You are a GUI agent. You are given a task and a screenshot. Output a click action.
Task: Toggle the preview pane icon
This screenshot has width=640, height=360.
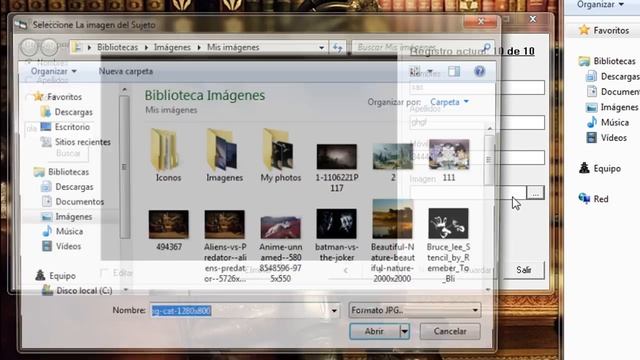pyautogui.click(x=454, y=71)
